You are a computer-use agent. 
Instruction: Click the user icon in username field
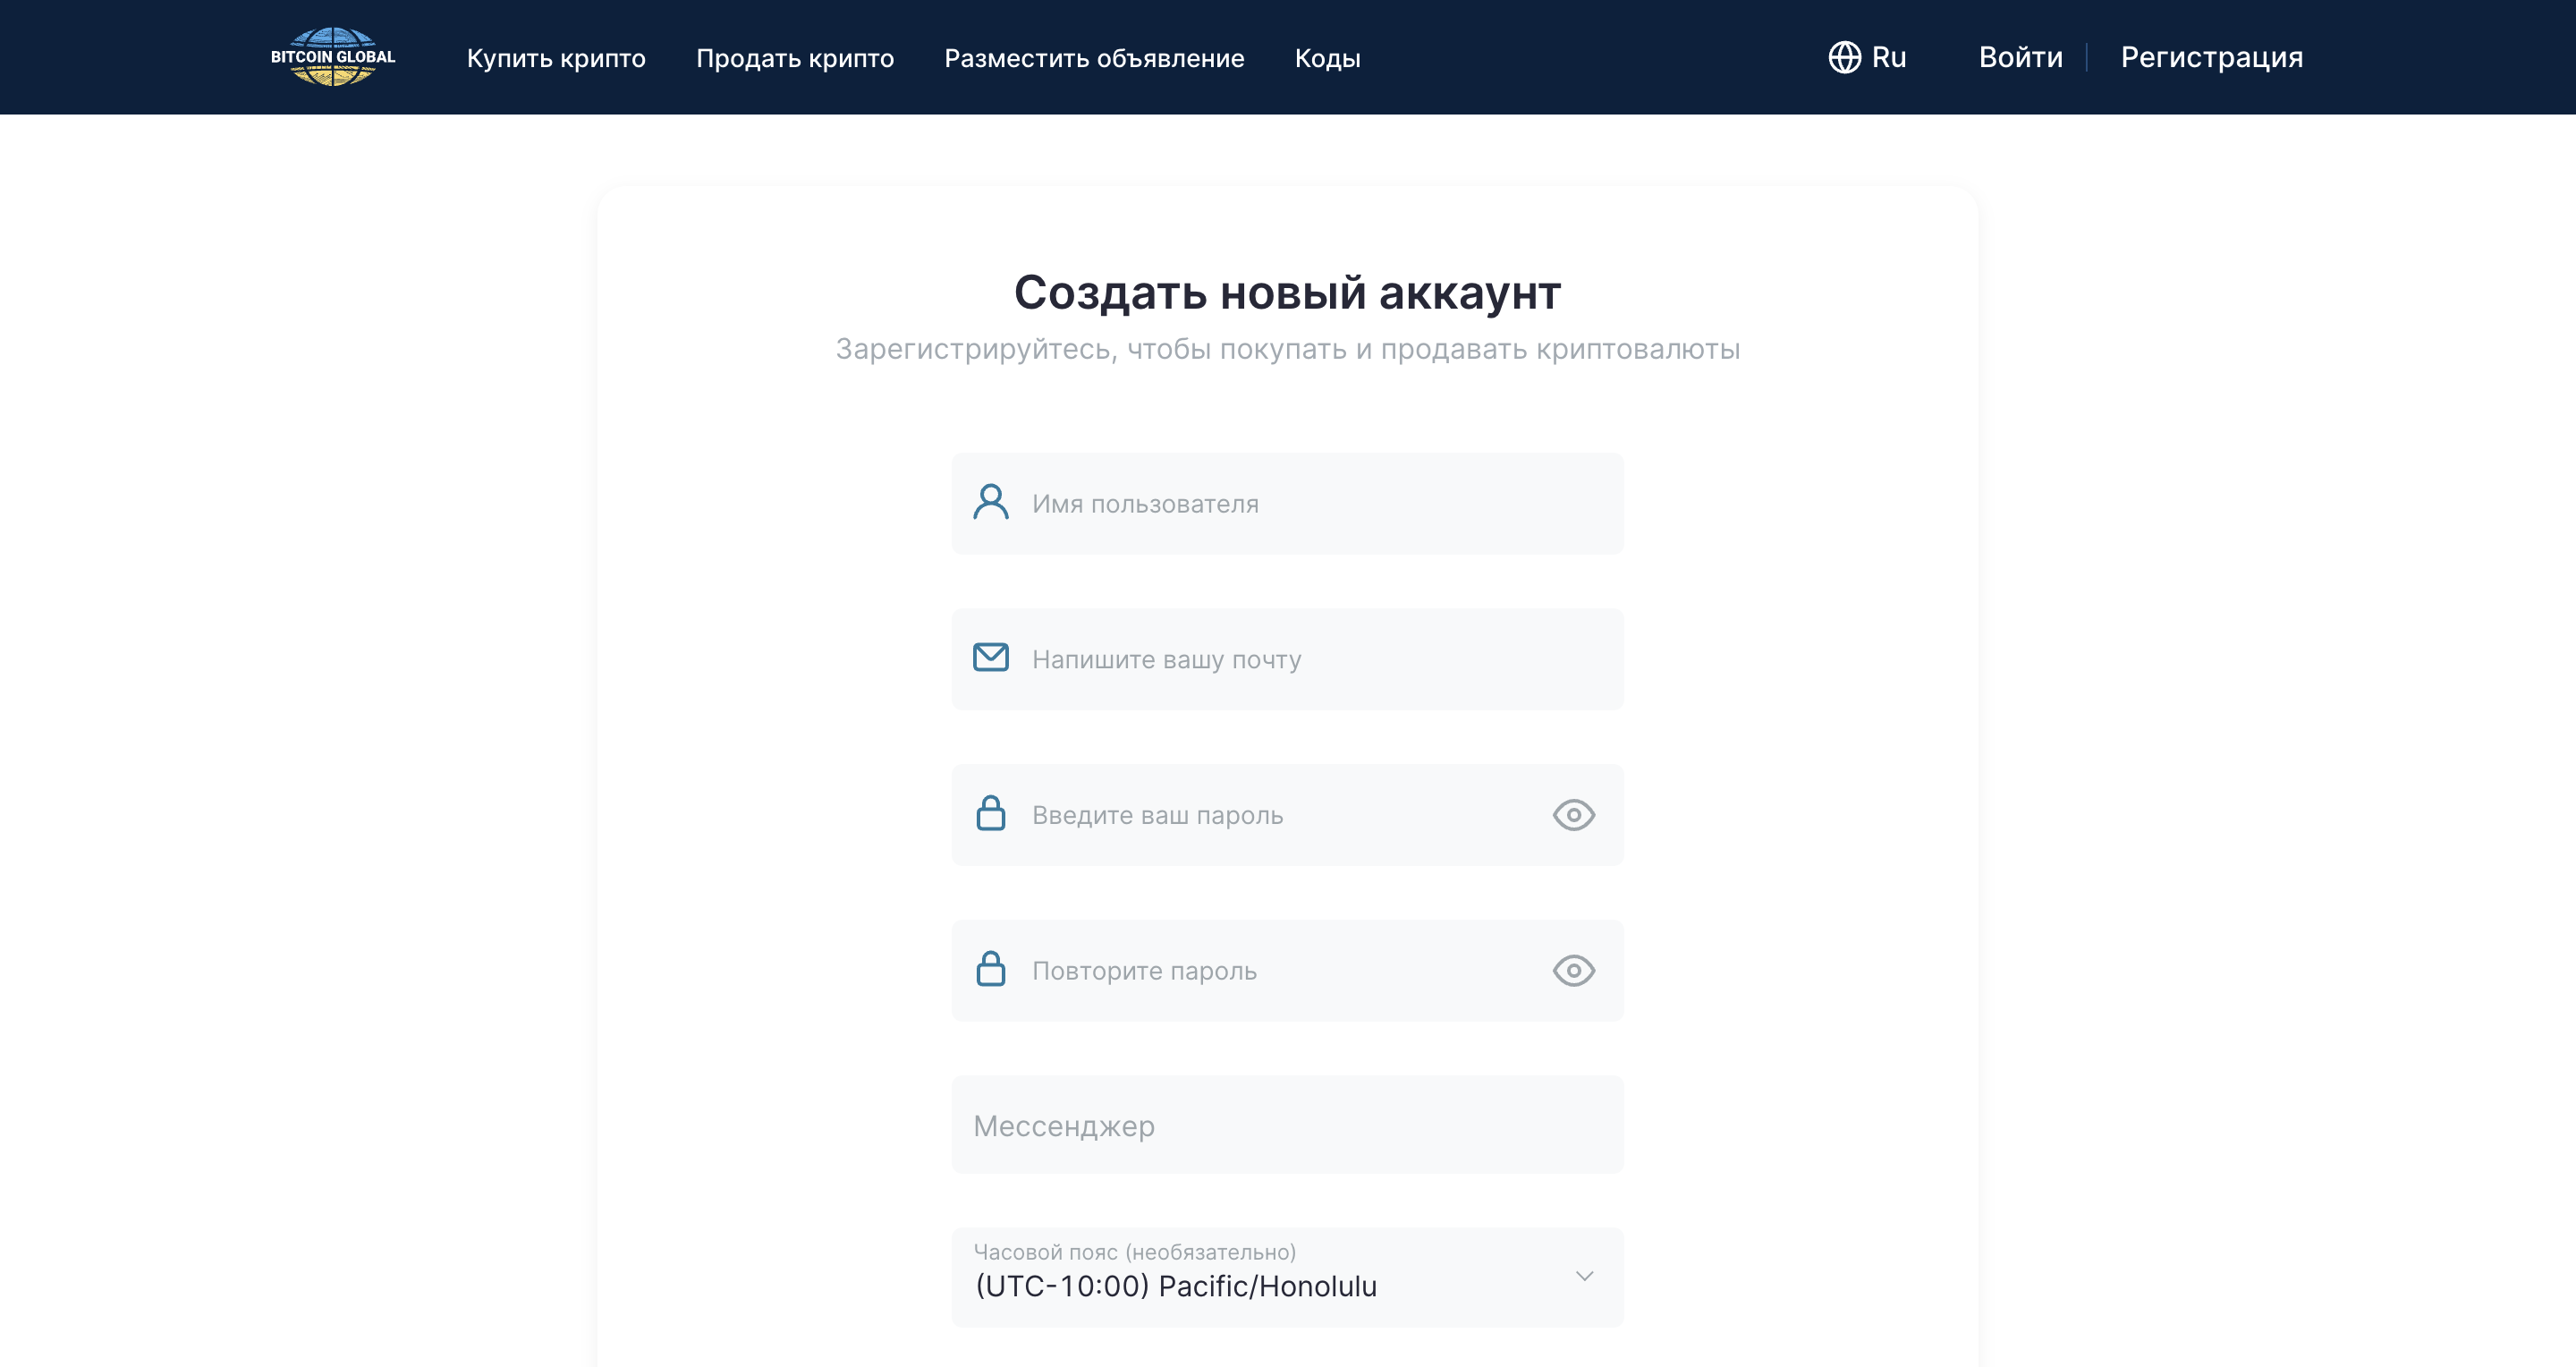pos(990,502)
